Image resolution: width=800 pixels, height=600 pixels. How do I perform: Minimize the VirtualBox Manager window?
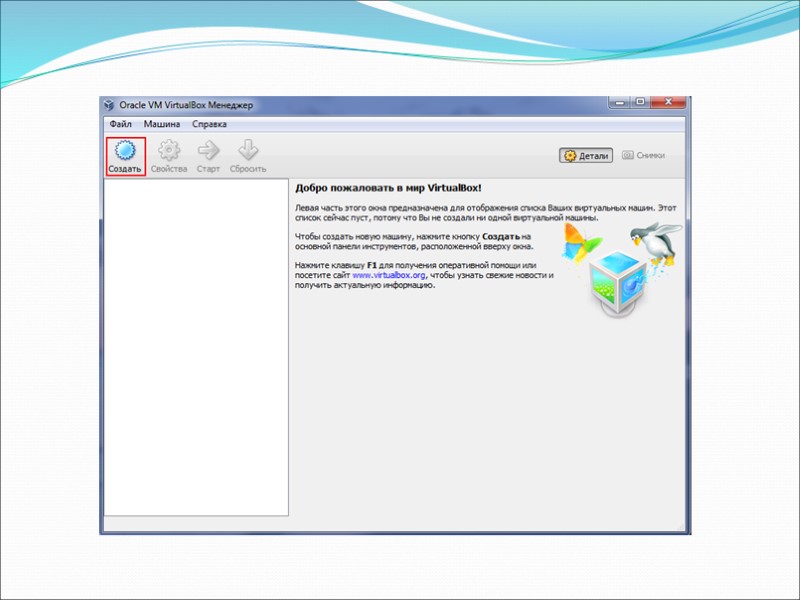[x=619, y=102]
